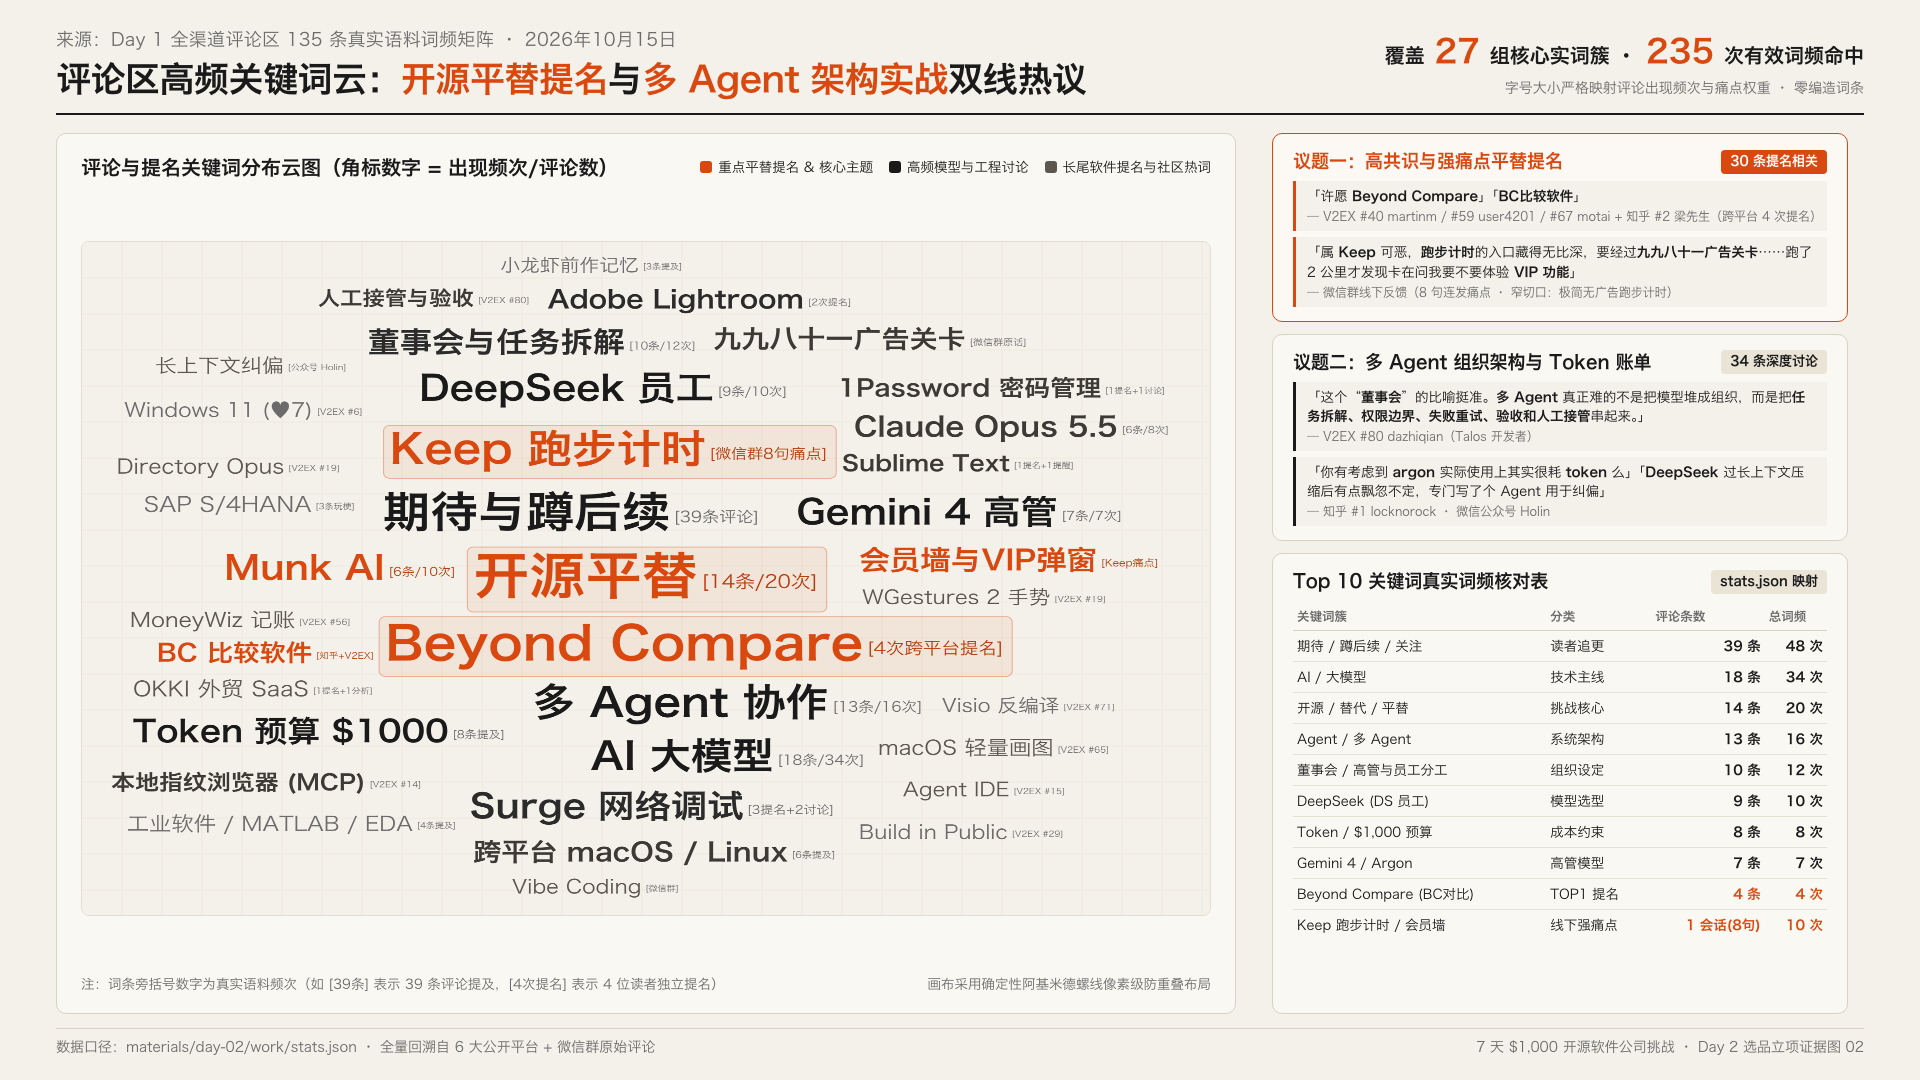Click the dazhiqian quote about 董事会
This screenshot has width=1920, height=1080.
click(1559, 416)
